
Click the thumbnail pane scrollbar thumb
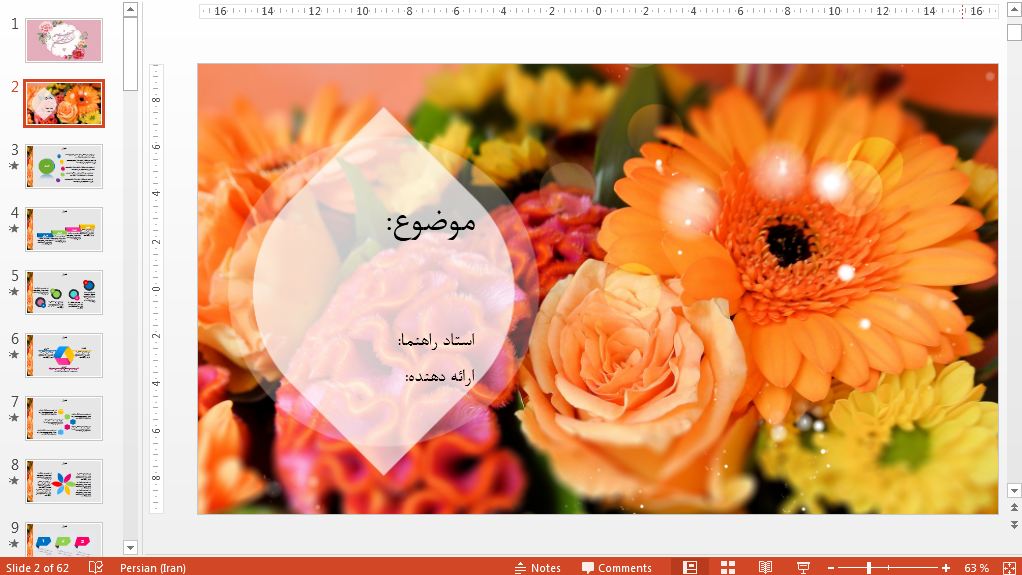(130, 54)
